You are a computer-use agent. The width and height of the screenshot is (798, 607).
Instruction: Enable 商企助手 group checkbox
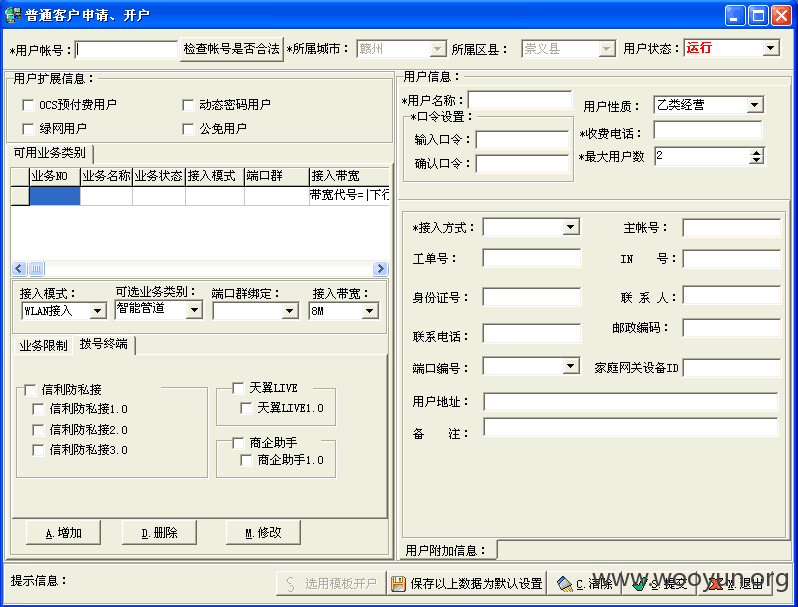tap(238, 443)
